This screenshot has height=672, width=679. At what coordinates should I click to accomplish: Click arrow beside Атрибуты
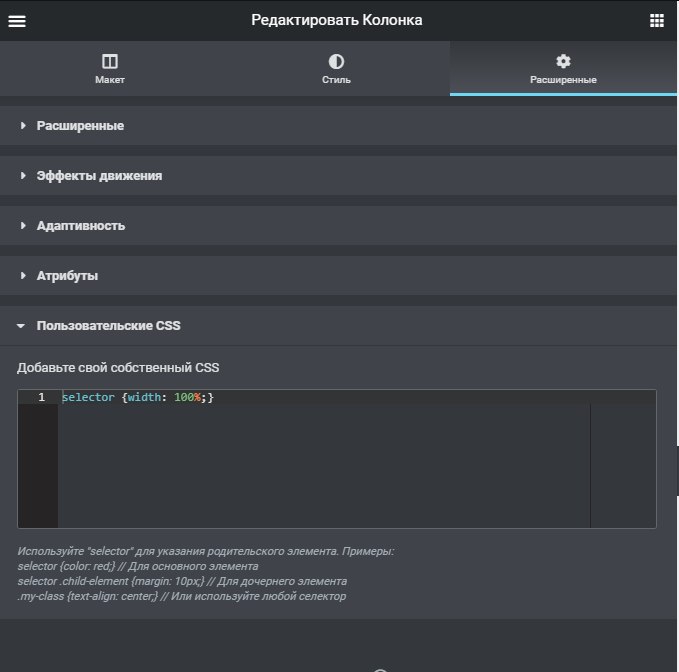[x=23, y=275]
